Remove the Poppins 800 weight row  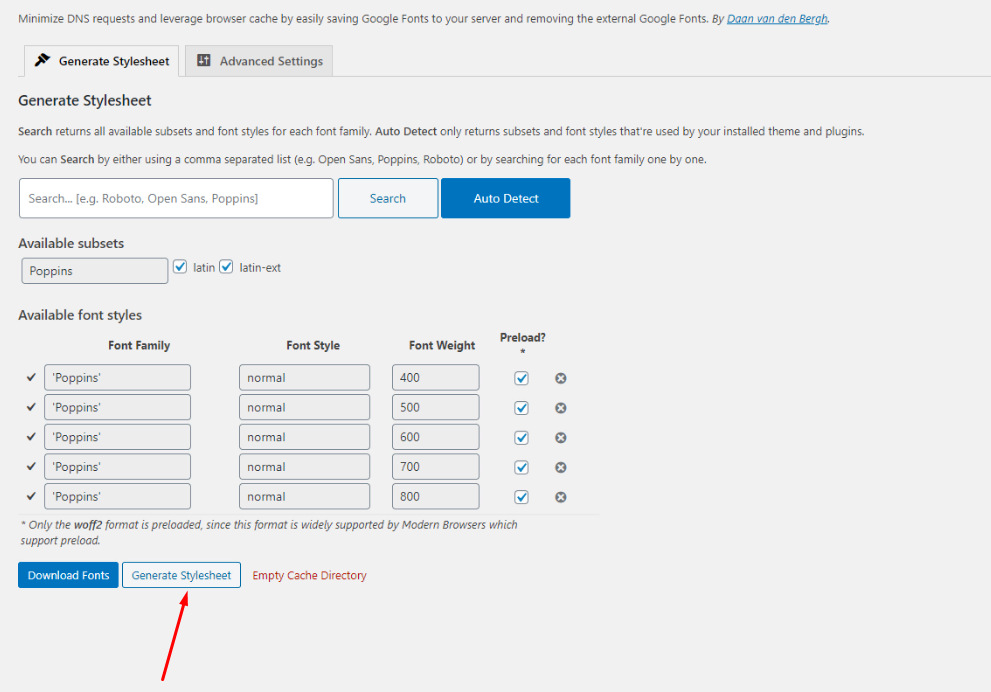click(561, 497)
